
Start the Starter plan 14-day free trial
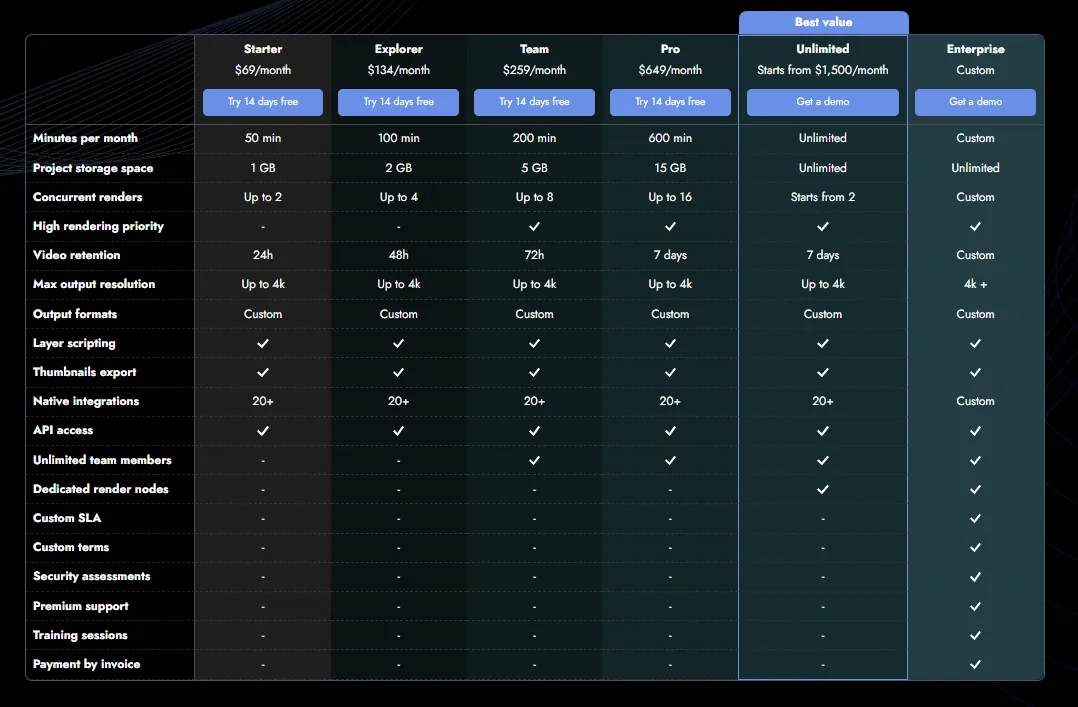(x=263, y=102)
